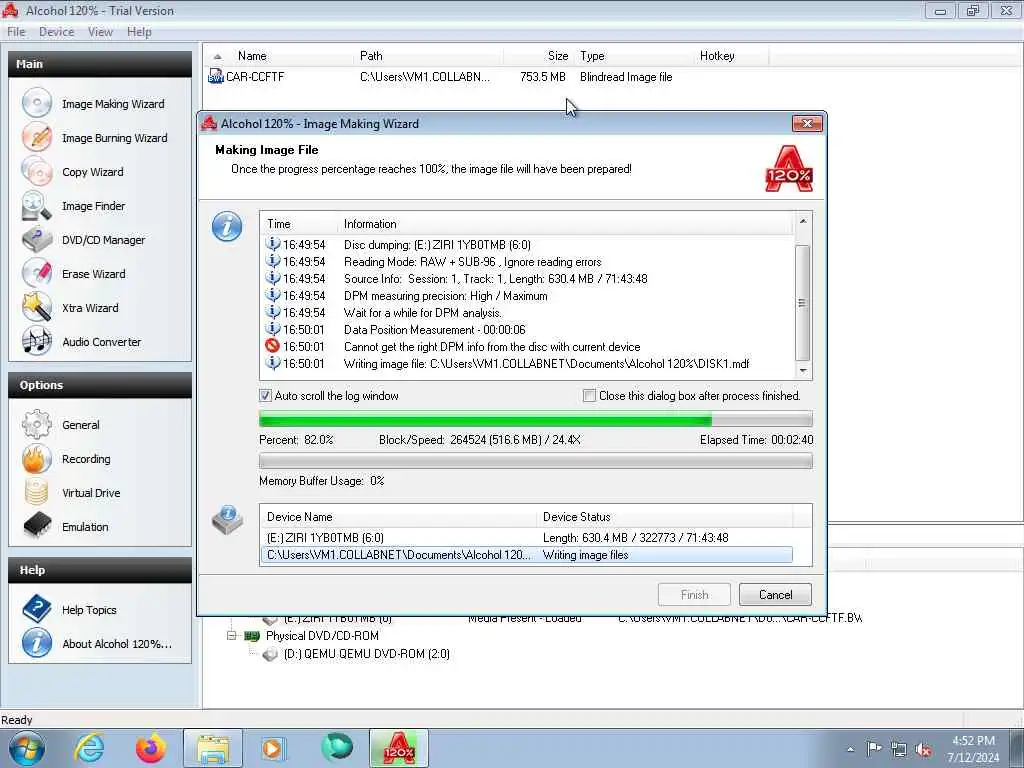Open Recording options flame icon
Image resolution: width=1024 pixels, height=768 pixels.
coord(37,458)
